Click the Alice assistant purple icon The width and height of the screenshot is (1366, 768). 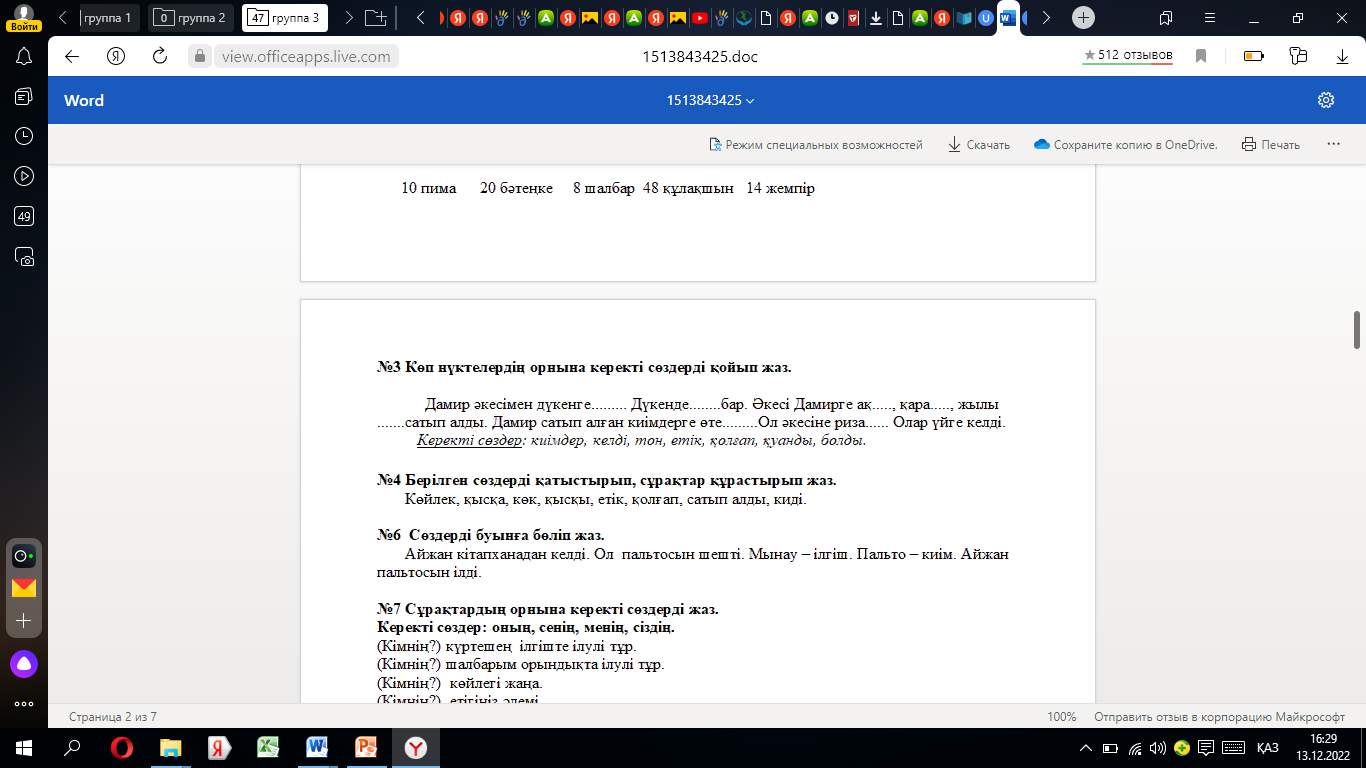(x=24, y=662)
